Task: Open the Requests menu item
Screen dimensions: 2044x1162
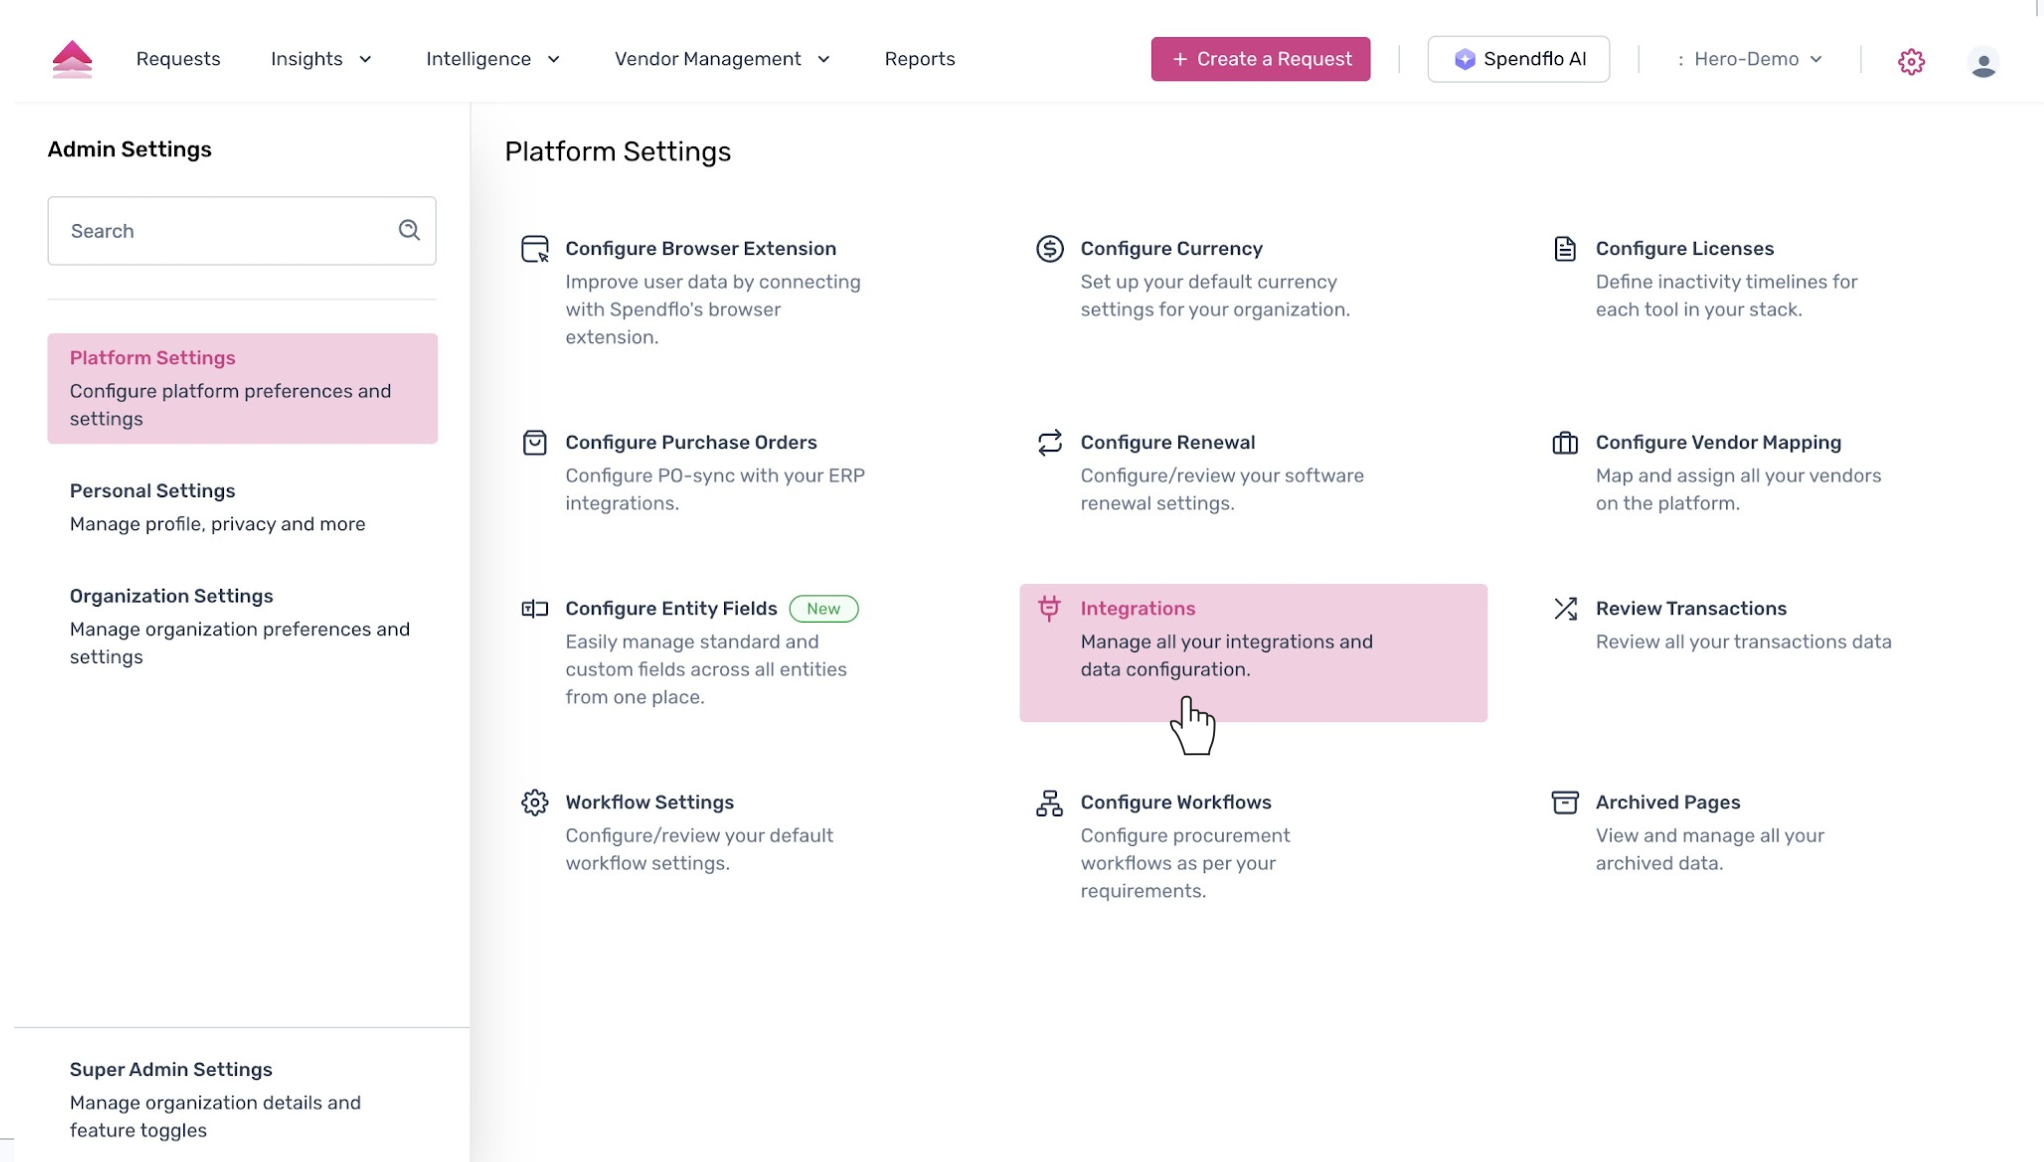Action: coord(178,59)
